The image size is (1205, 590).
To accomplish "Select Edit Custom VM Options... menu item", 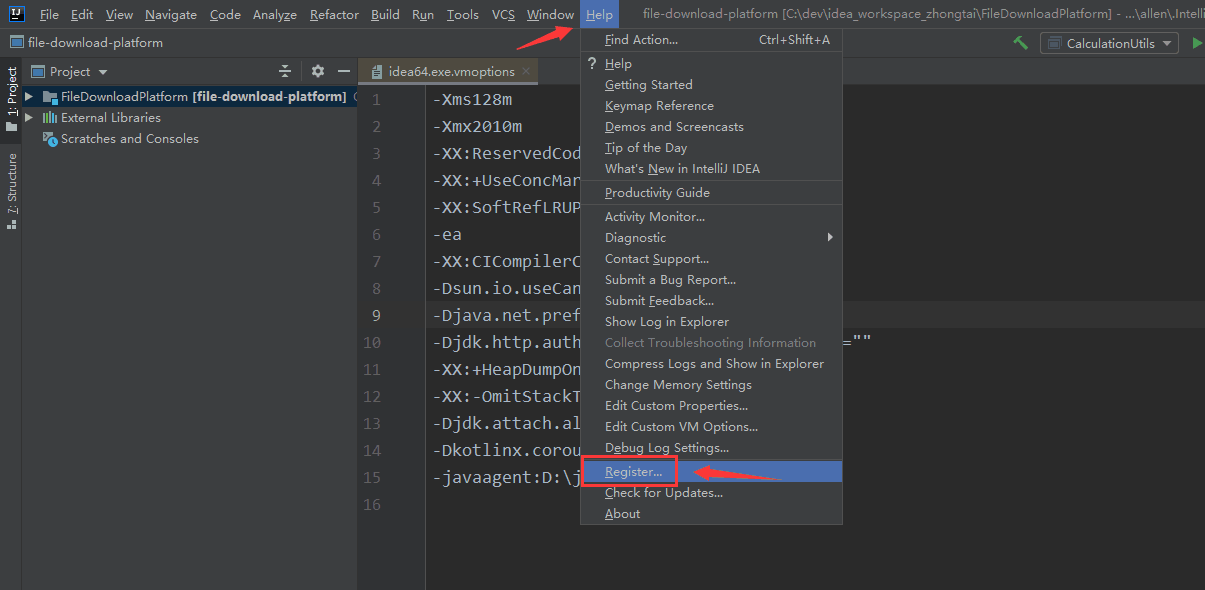I will click(x=711, y=427).
